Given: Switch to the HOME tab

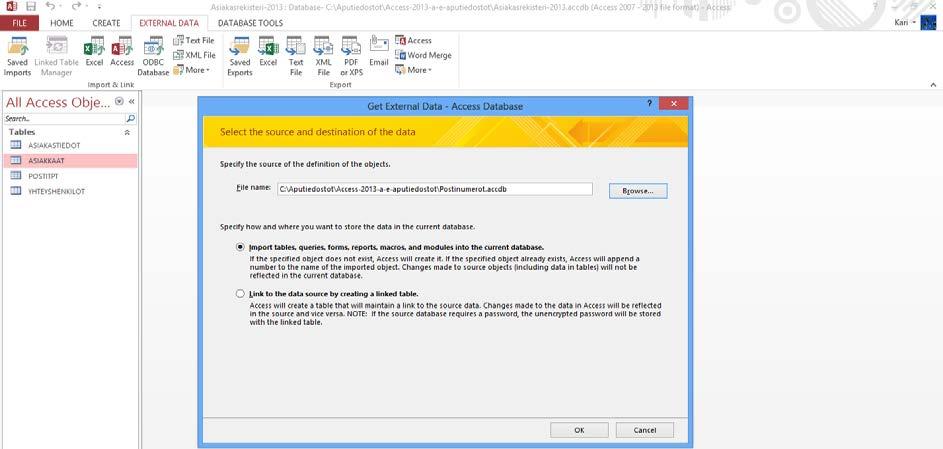Looking at the screenshot, I should [x=61, y=23].
